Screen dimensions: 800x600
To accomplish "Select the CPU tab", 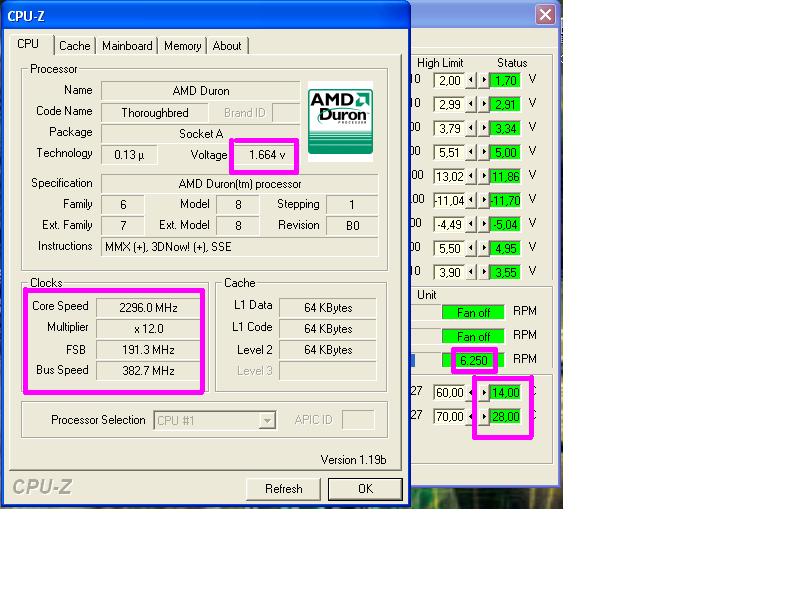I will point(28,44).
